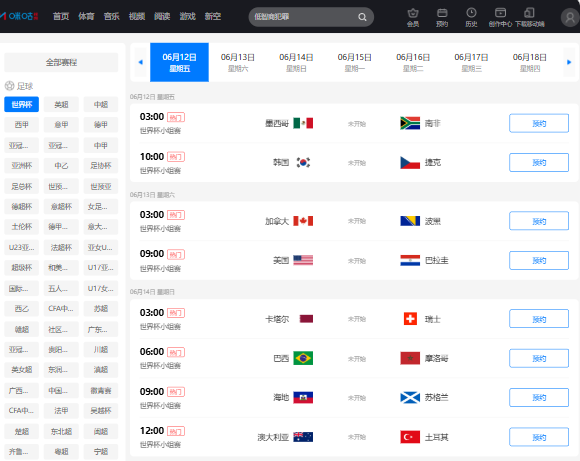The image size is (580, 461).
Task: Click the Paraguay flag icon
Action: 410,260
